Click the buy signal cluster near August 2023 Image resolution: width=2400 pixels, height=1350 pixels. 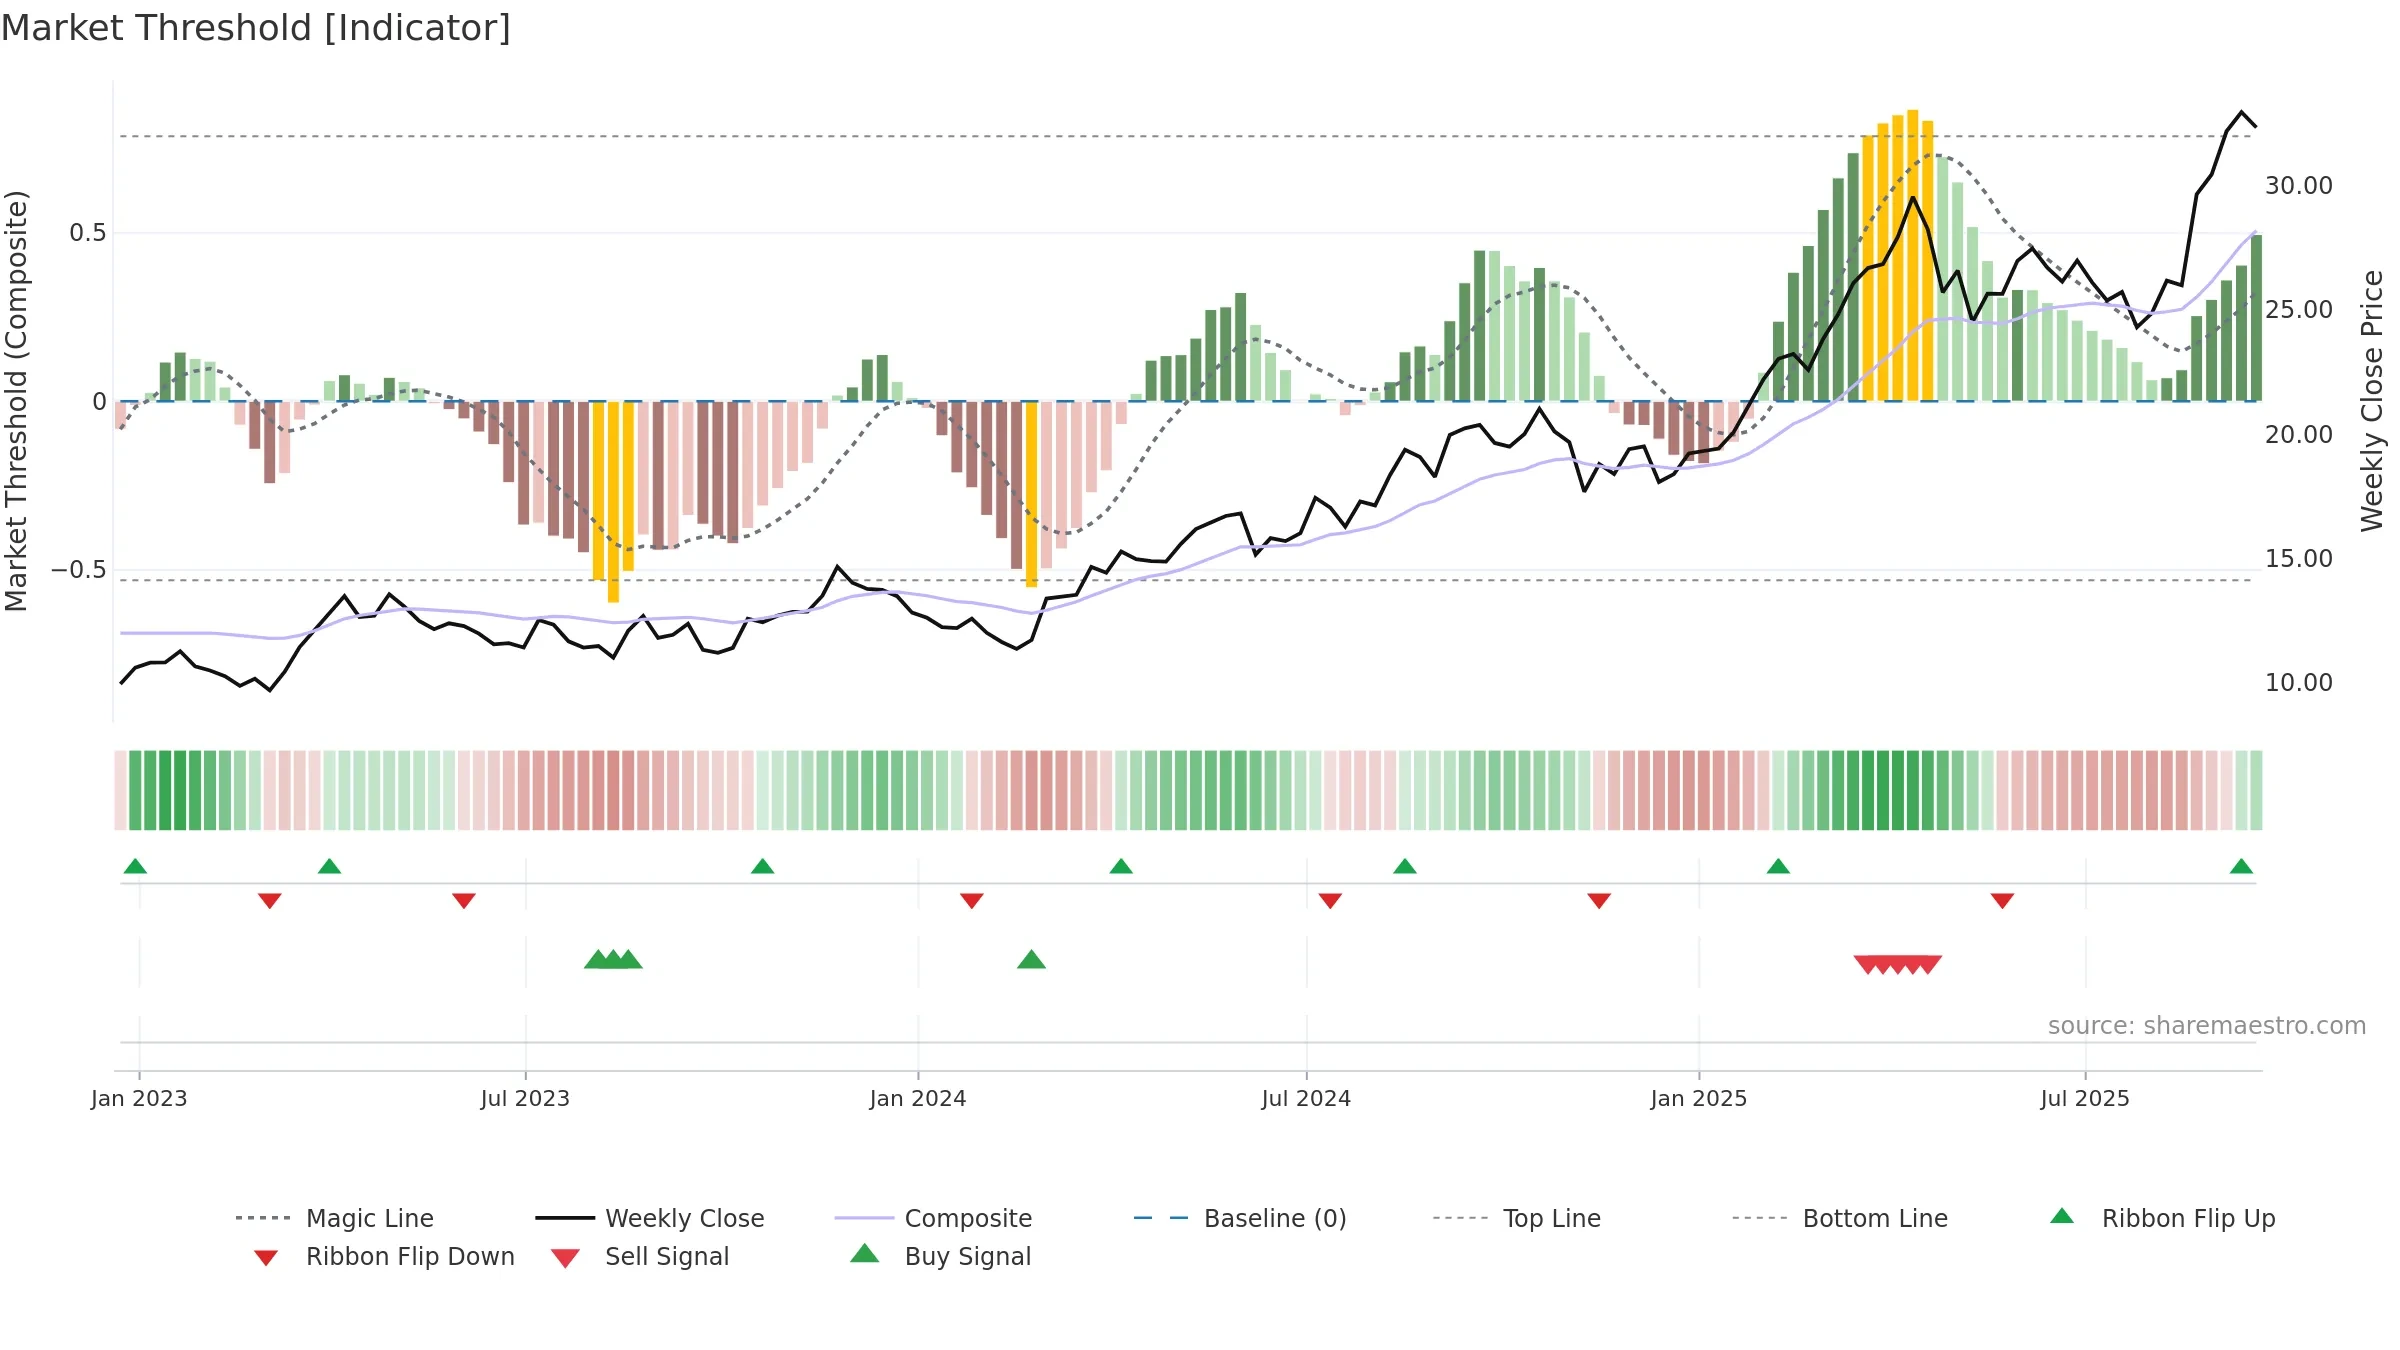(x=613, y=959)
